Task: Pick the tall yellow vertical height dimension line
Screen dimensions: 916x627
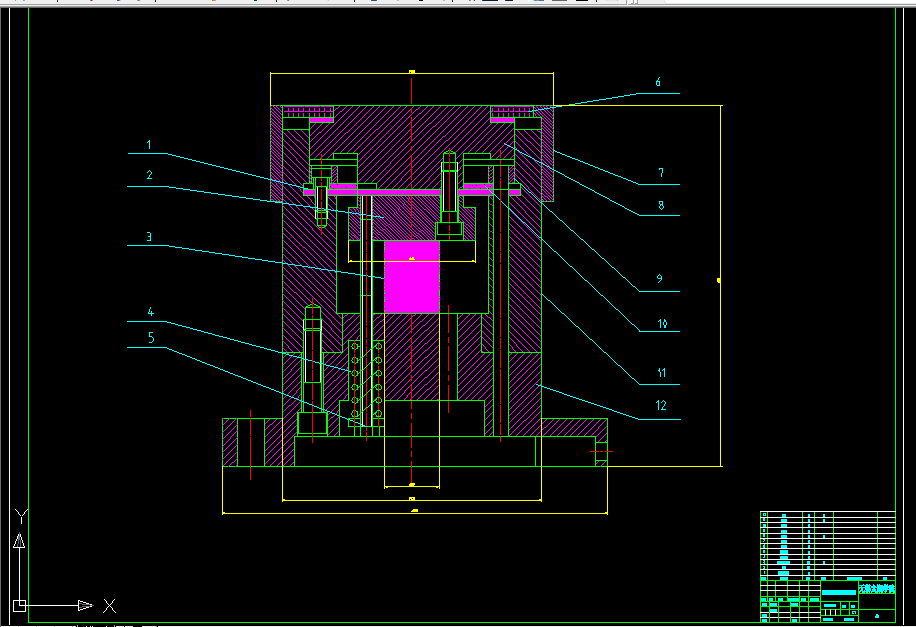Action: 720,286
